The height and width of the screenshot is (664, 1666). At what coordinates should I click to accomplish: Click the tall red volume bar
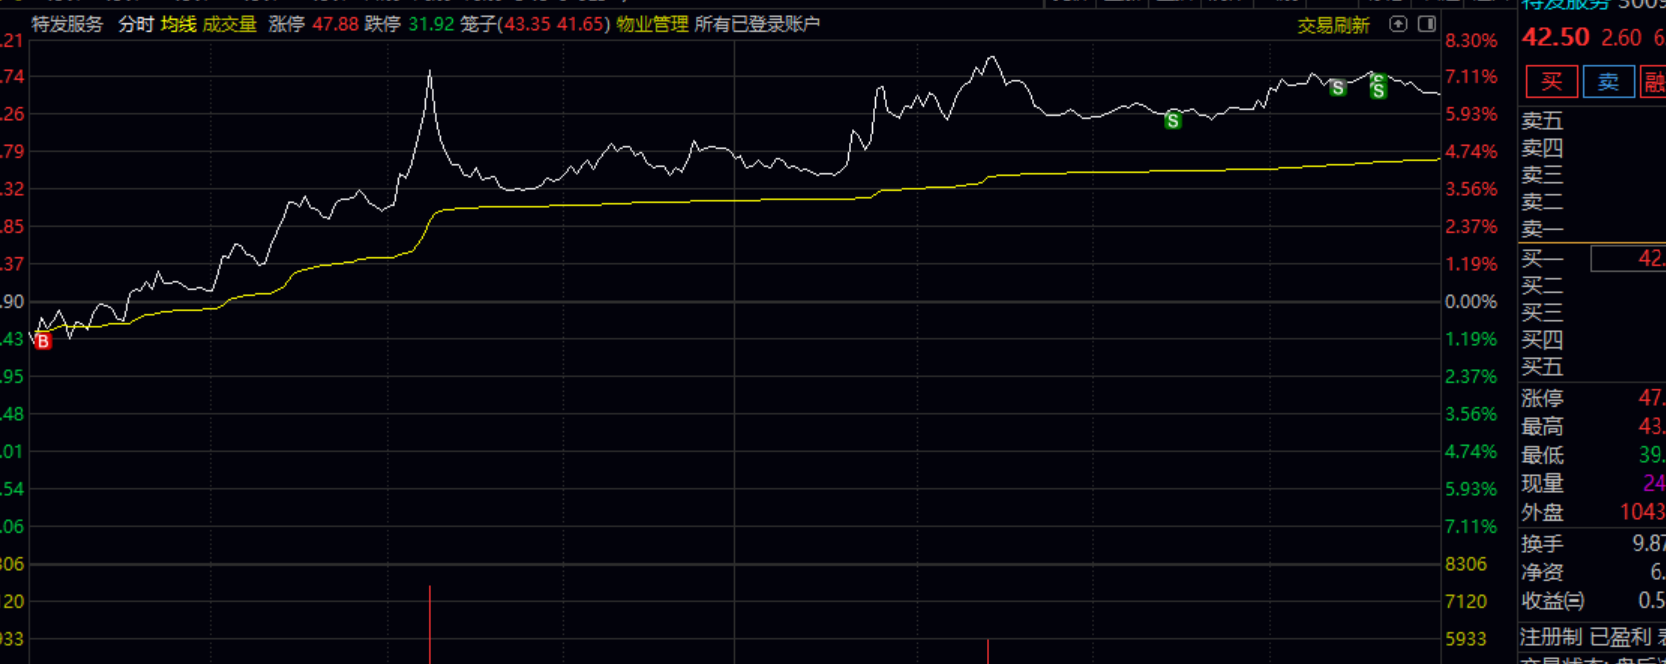pos(430,625)
